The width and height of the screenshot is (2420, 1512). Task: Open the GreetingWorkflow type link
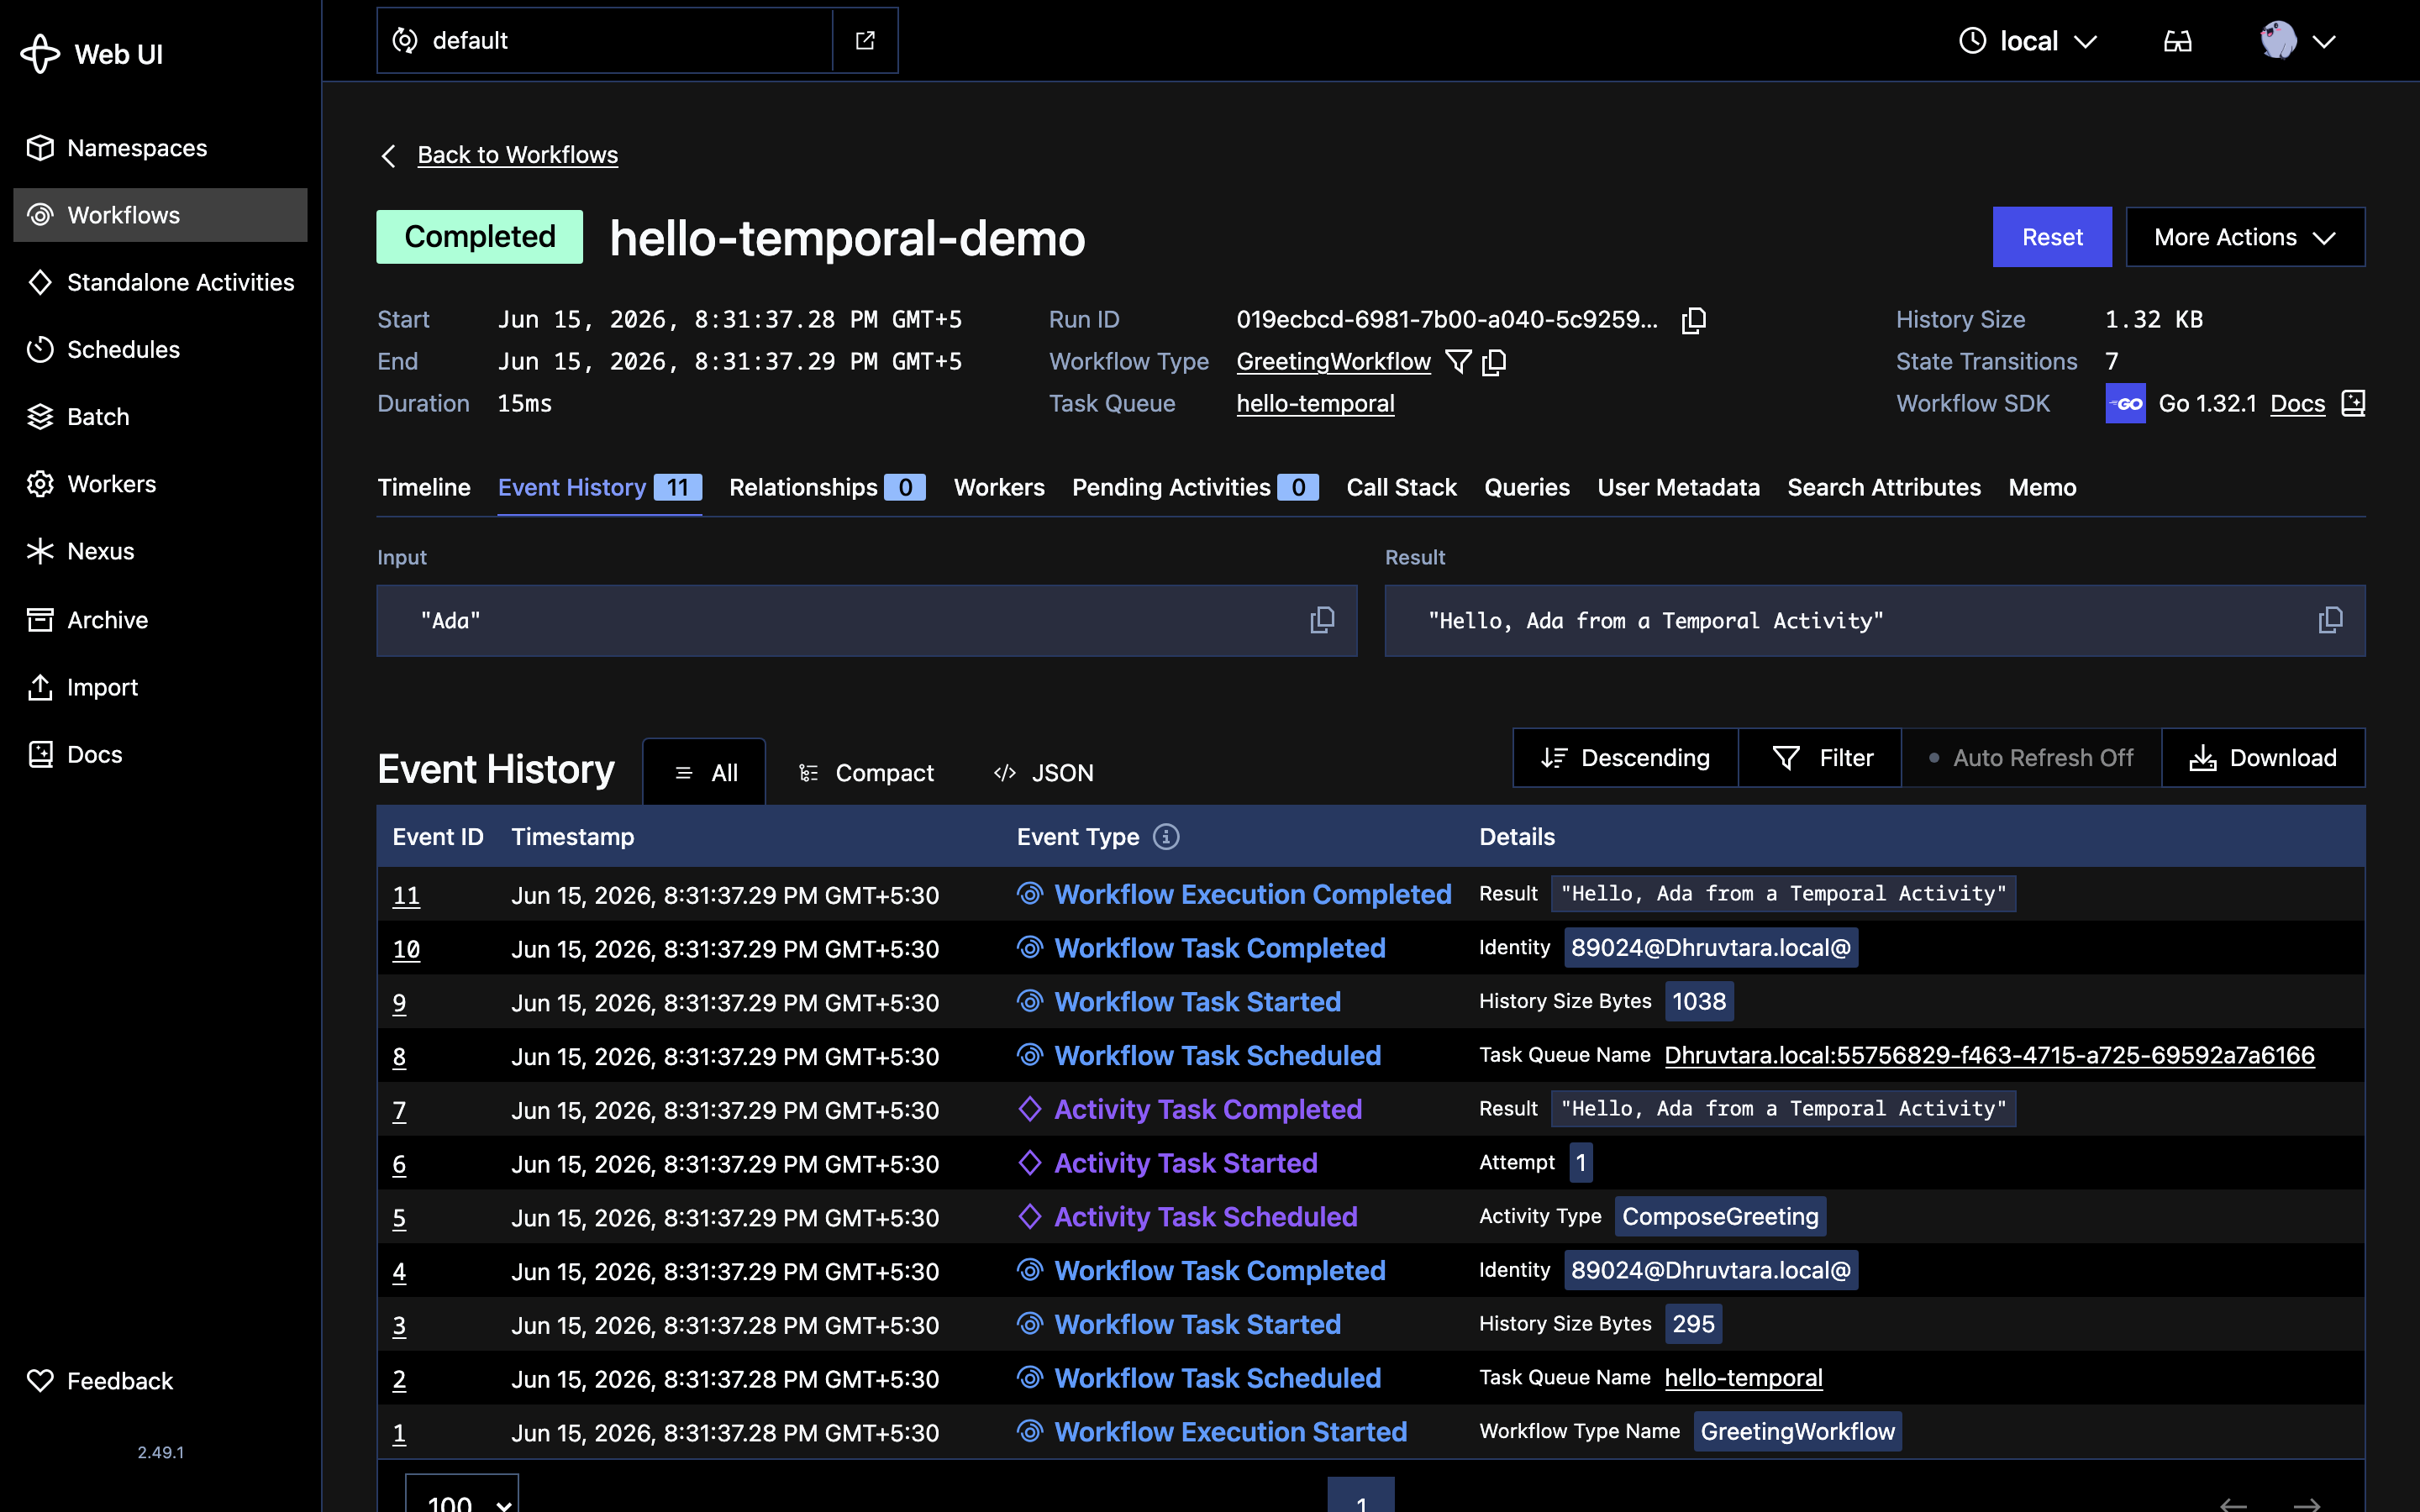[x=1333, y=362]
